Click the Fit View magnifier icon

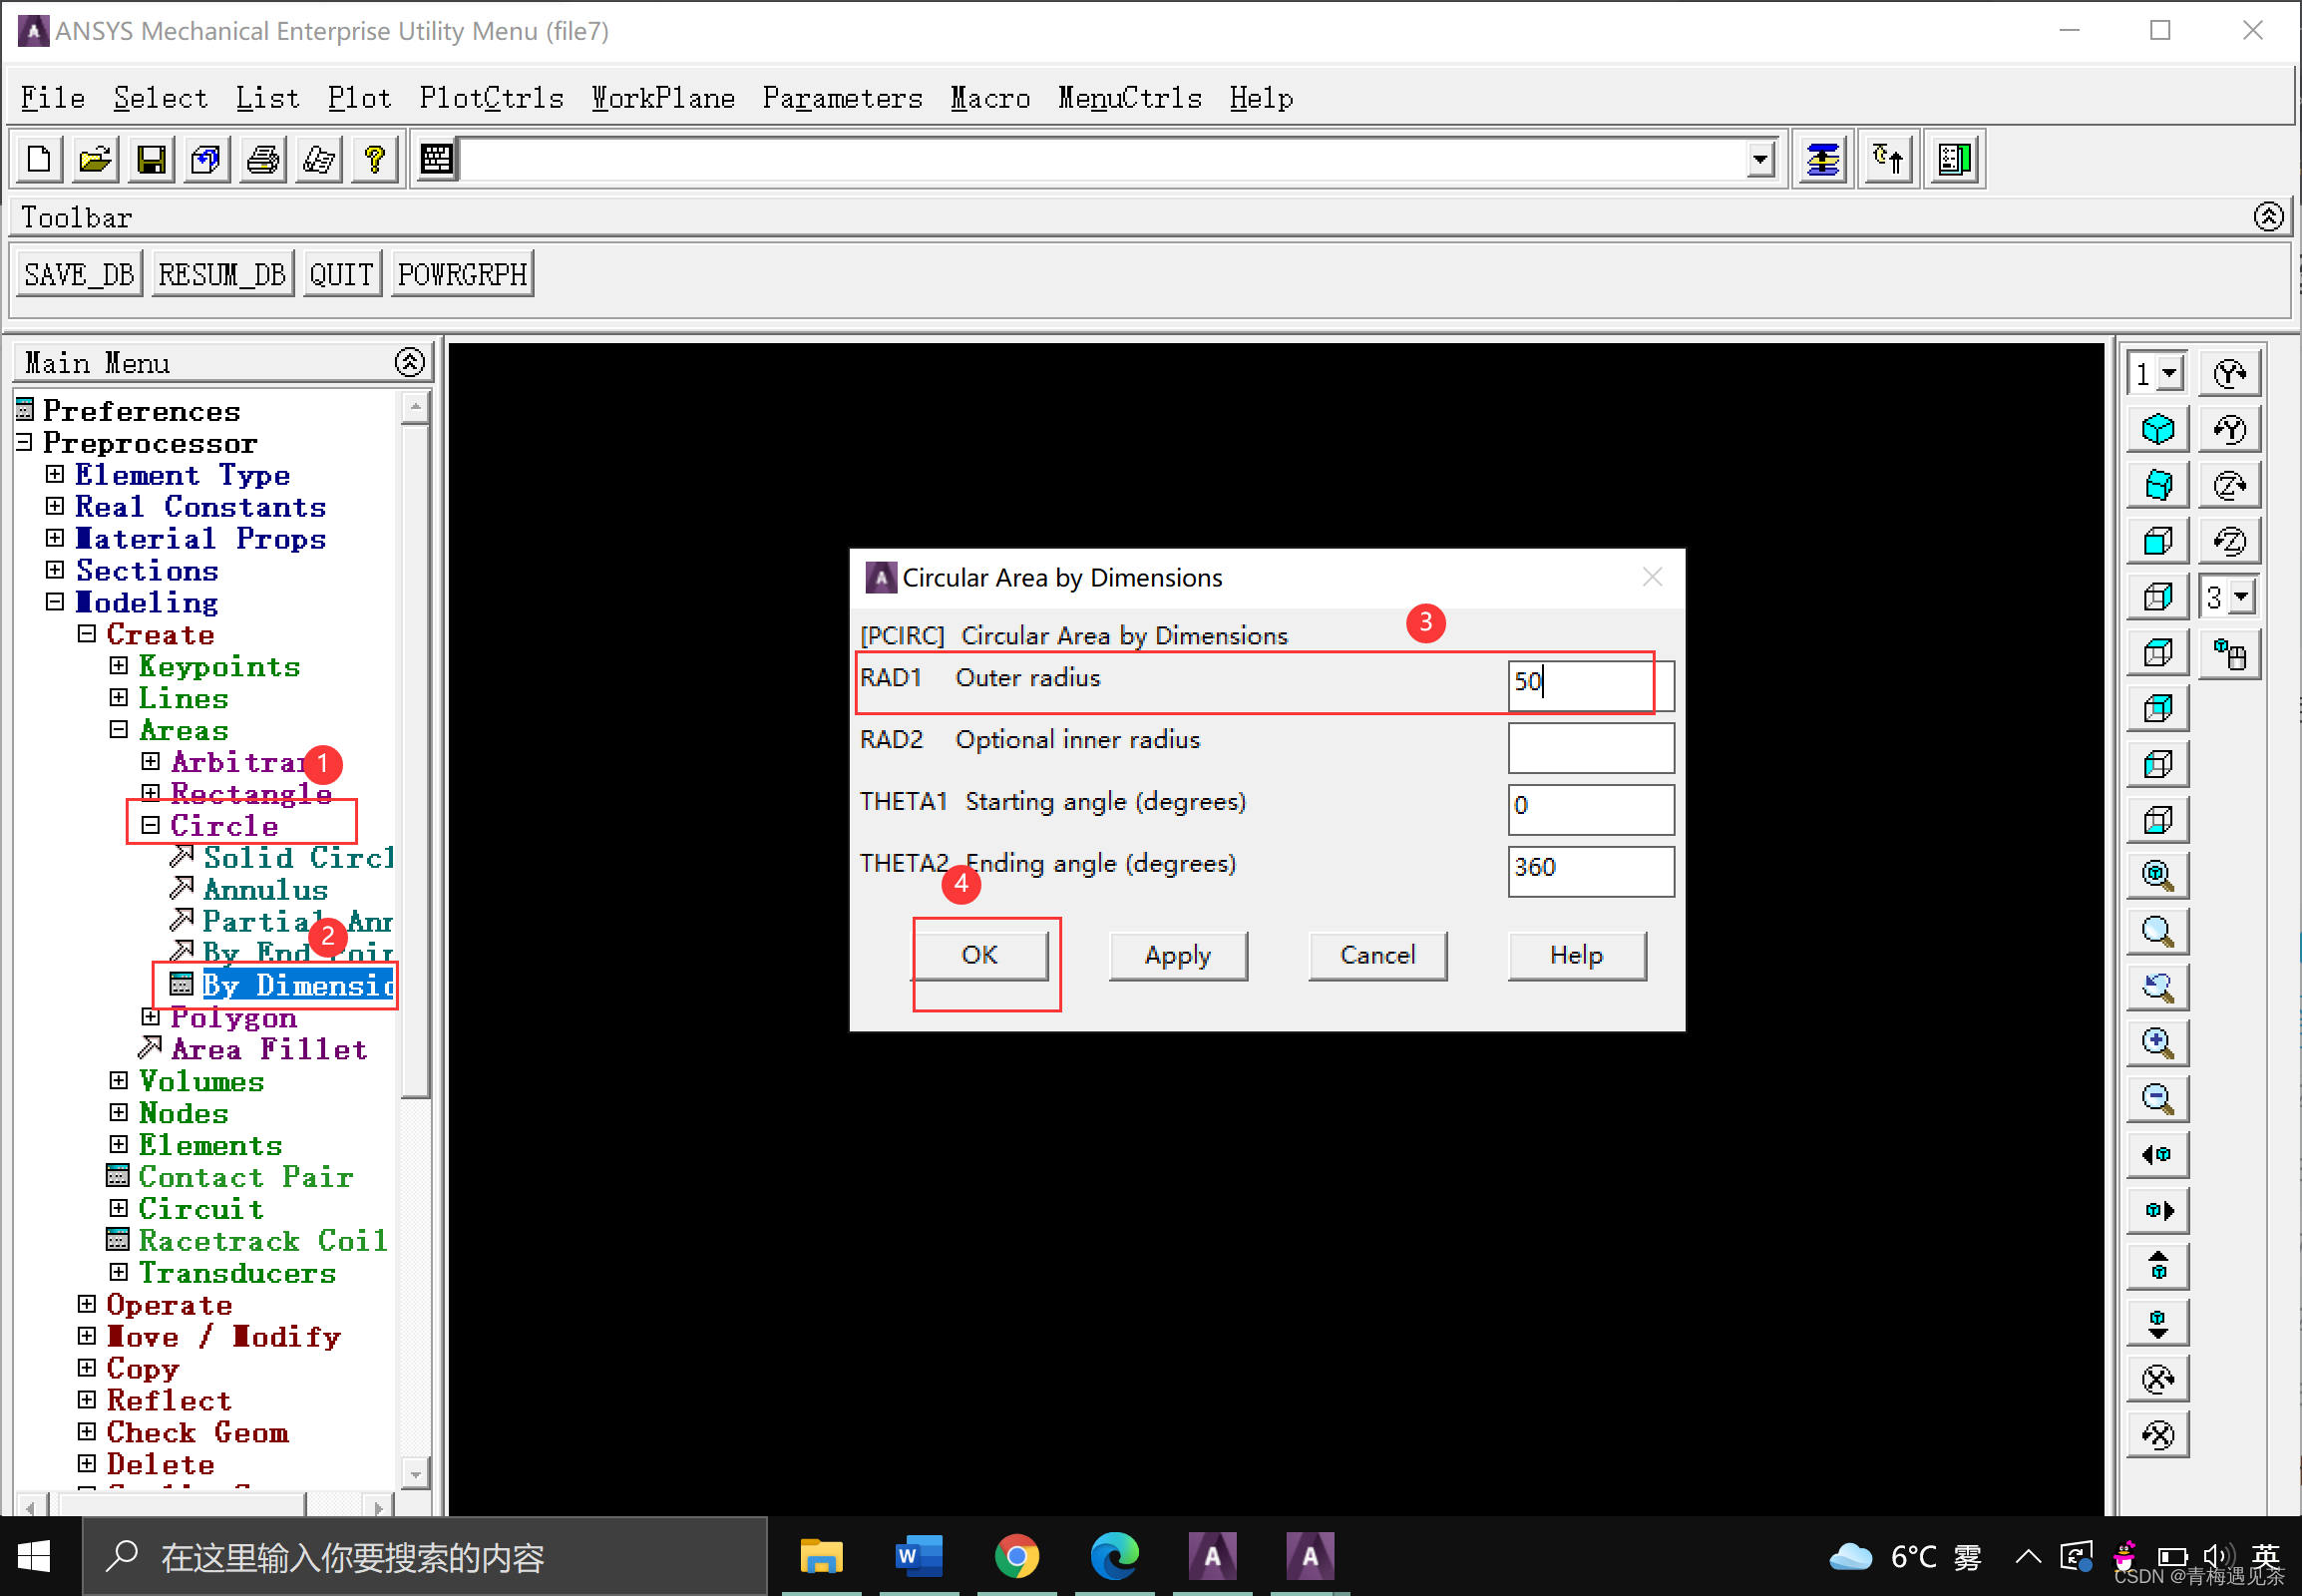2158,876
